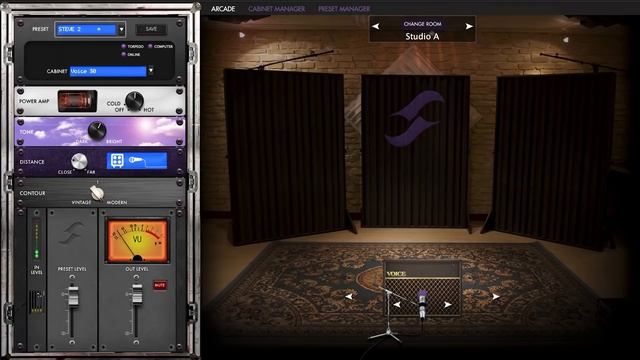640x360 pixels.
Task: Open the Cabinet dropdown arrow
Action: click(x=151, y=71)
